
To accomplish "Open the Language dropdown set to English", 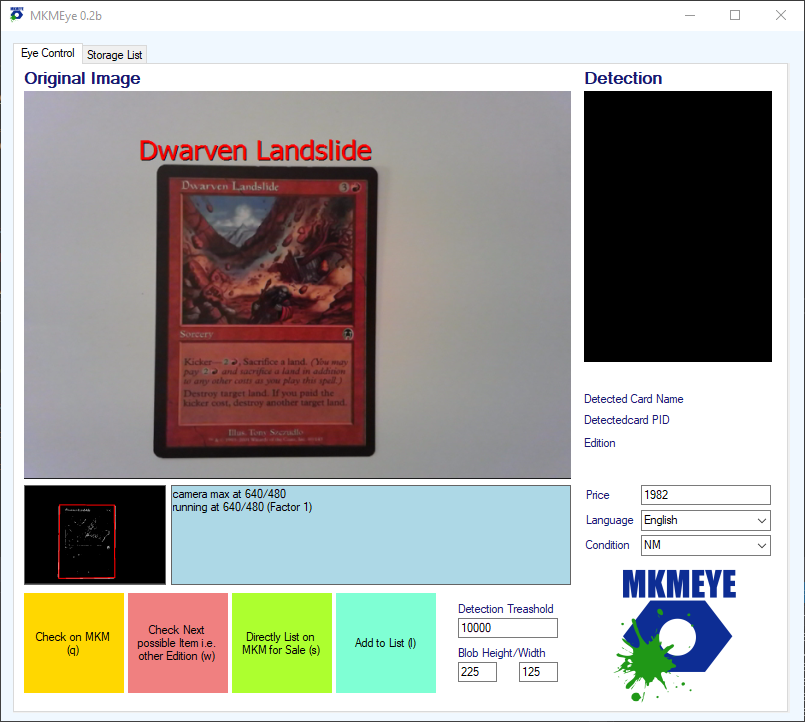I will [x=705, y=520].
